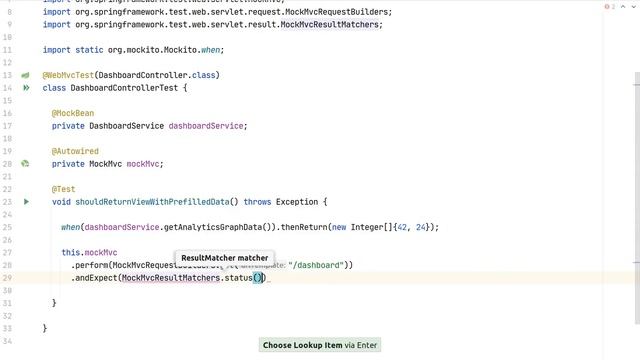Click the andExpect method call
The height and width of the screenshot is (360, 640).
point(97,278)
